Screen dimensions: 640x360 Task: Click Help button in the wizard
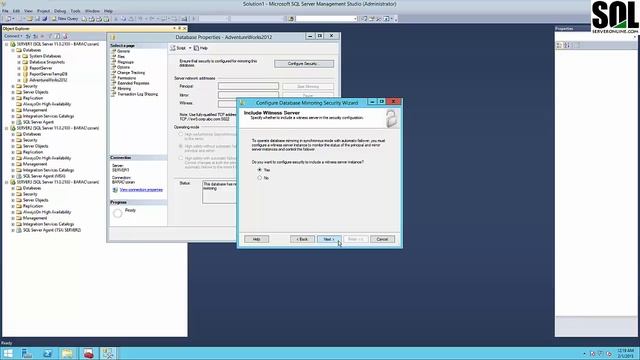click(256, 239)
